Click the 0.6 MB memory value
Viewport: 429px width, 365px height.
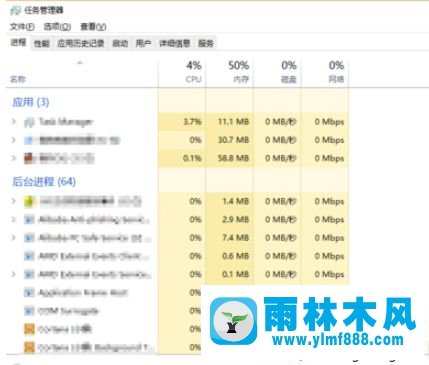(236, 256)
